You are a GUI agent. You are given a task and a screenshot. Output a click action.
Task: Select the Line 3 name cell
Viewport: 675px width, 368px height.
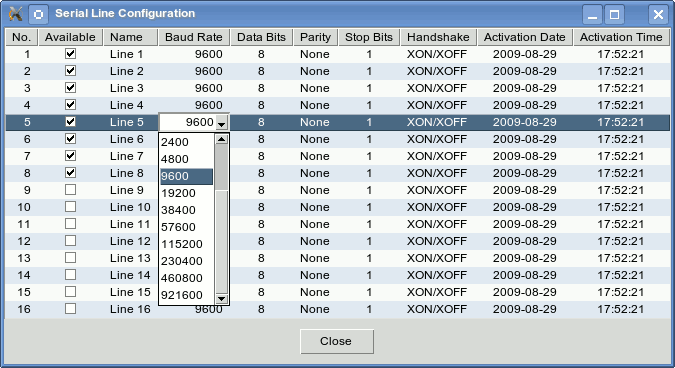130,88
